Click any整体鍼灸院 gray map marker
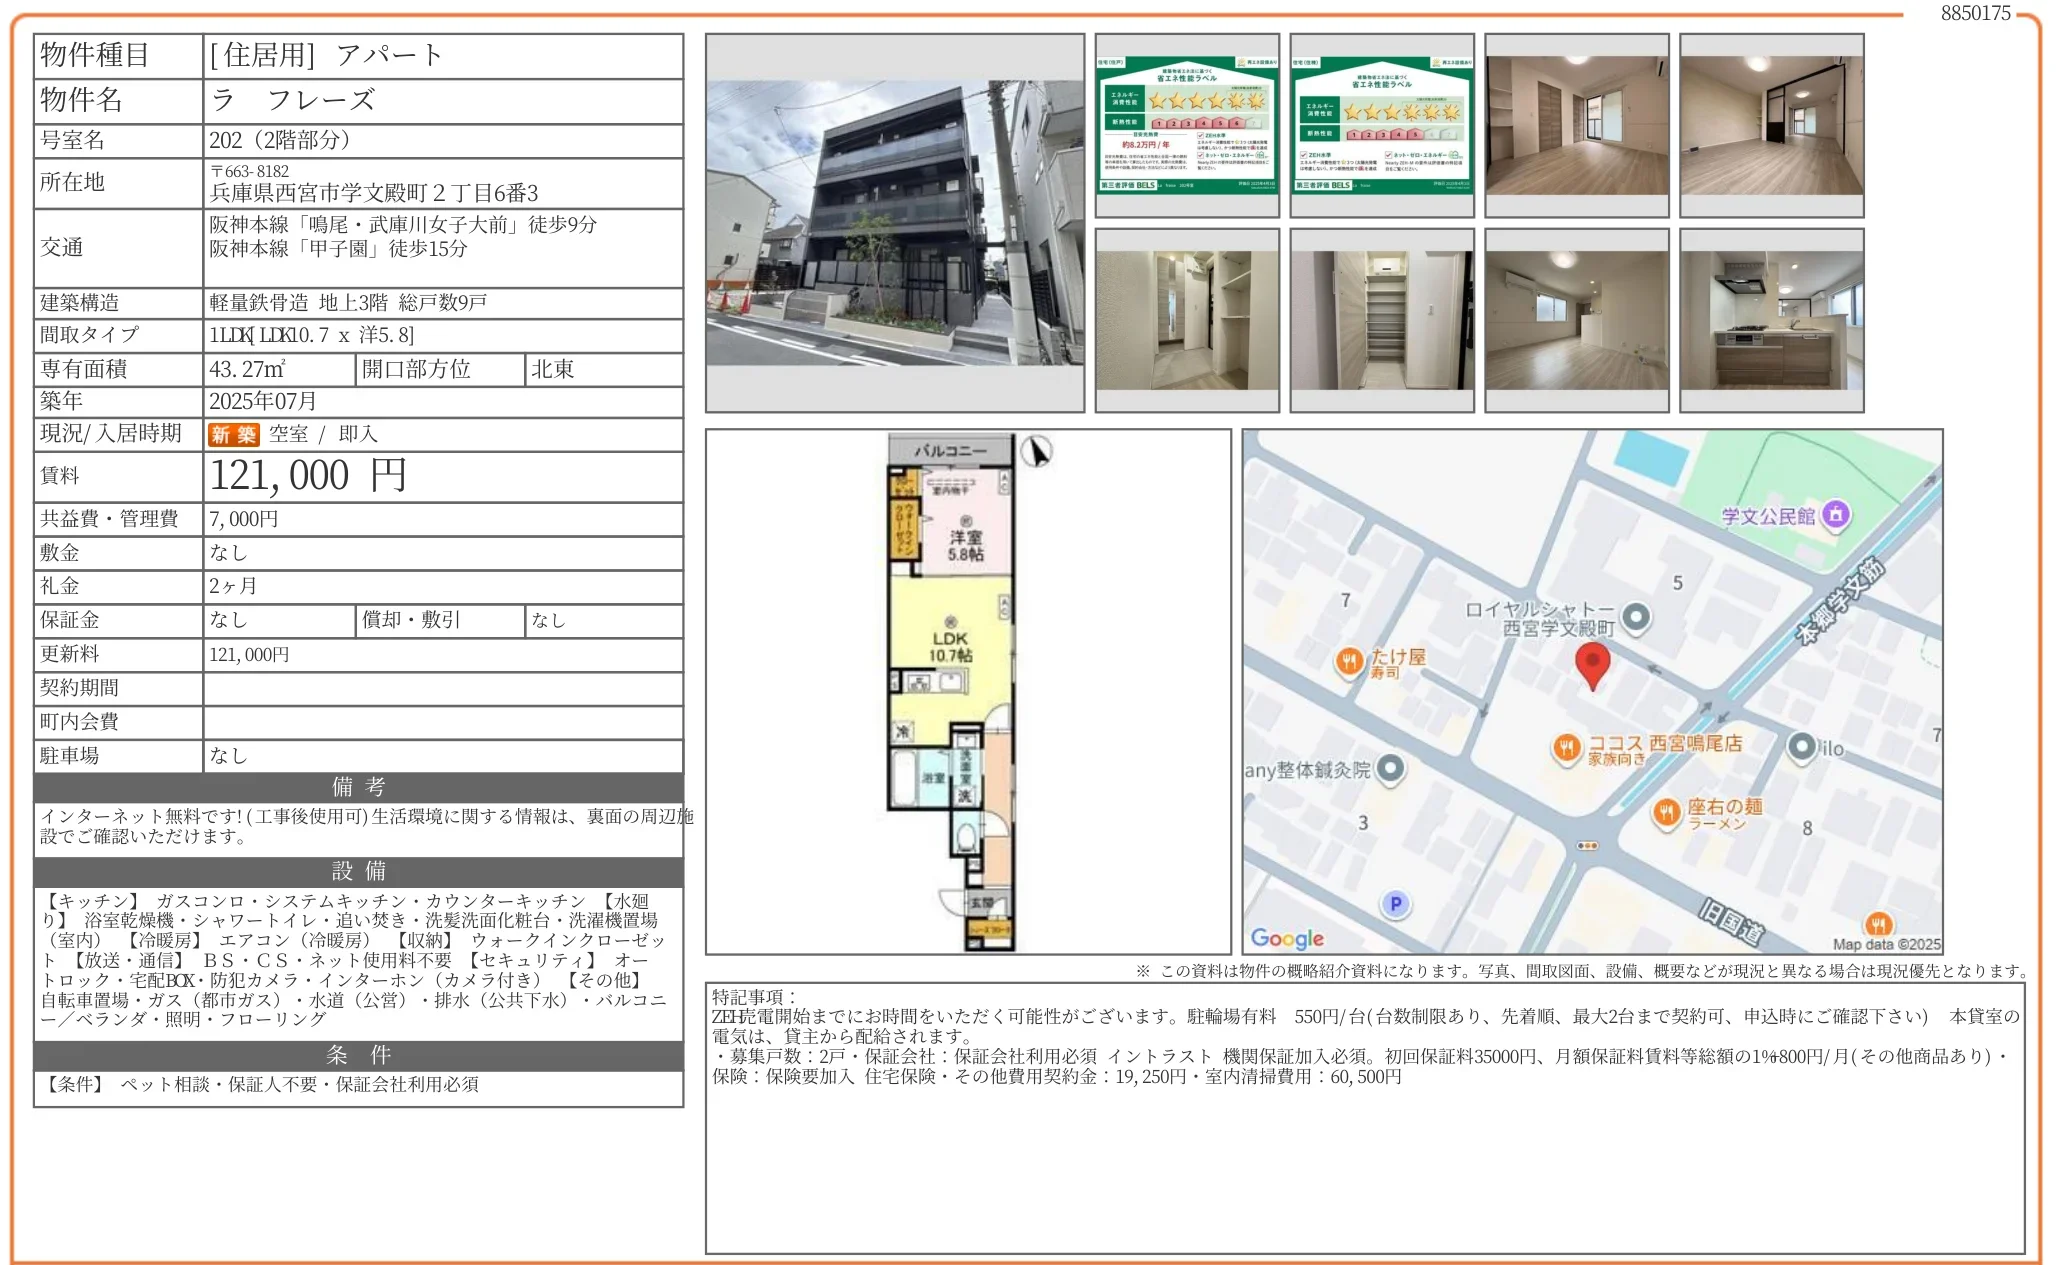Viewport: 2056px width, 1265px height. pos(1390,769)
